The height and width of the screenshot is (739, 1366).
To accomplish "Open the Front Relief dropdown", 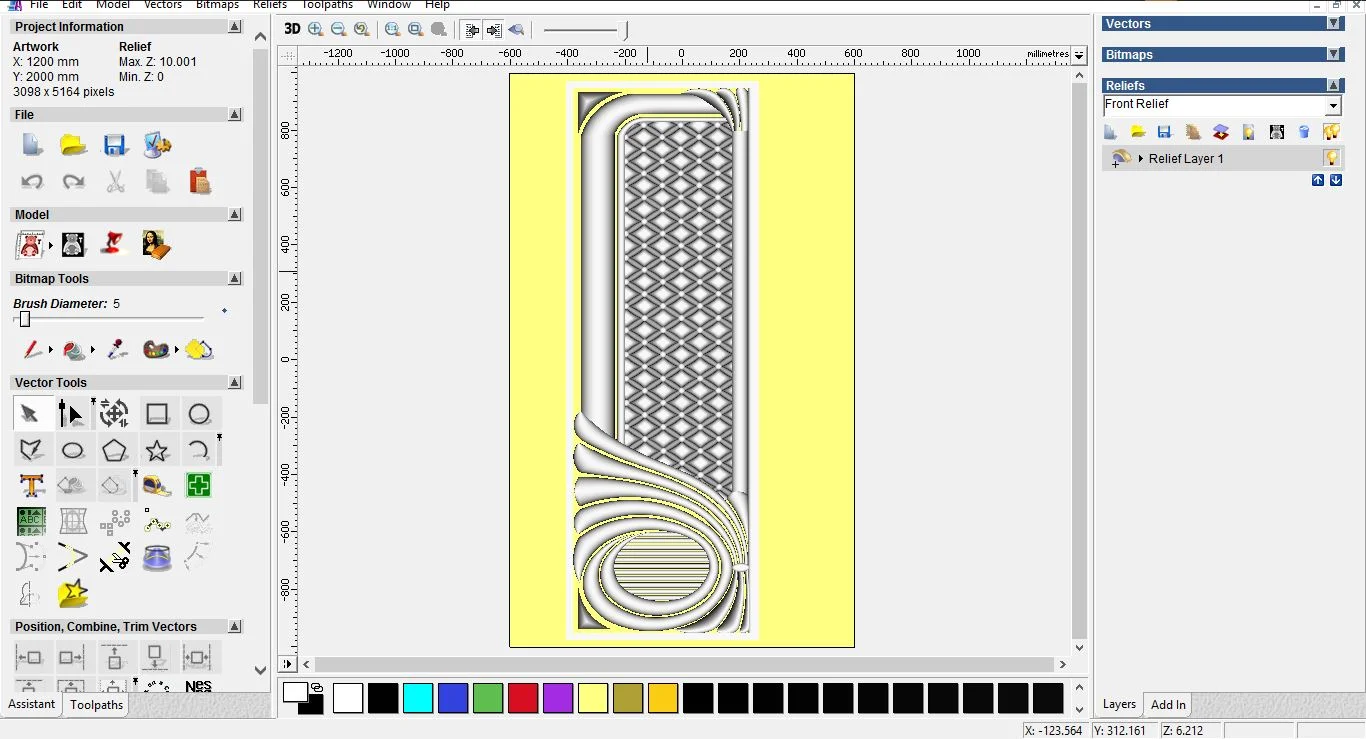I will [1333, 106].
